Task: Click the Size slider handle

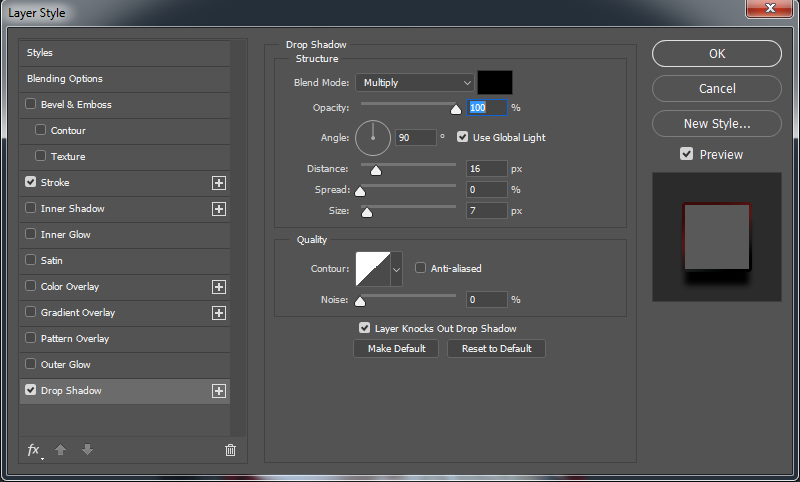Action: tap(367, 212)
